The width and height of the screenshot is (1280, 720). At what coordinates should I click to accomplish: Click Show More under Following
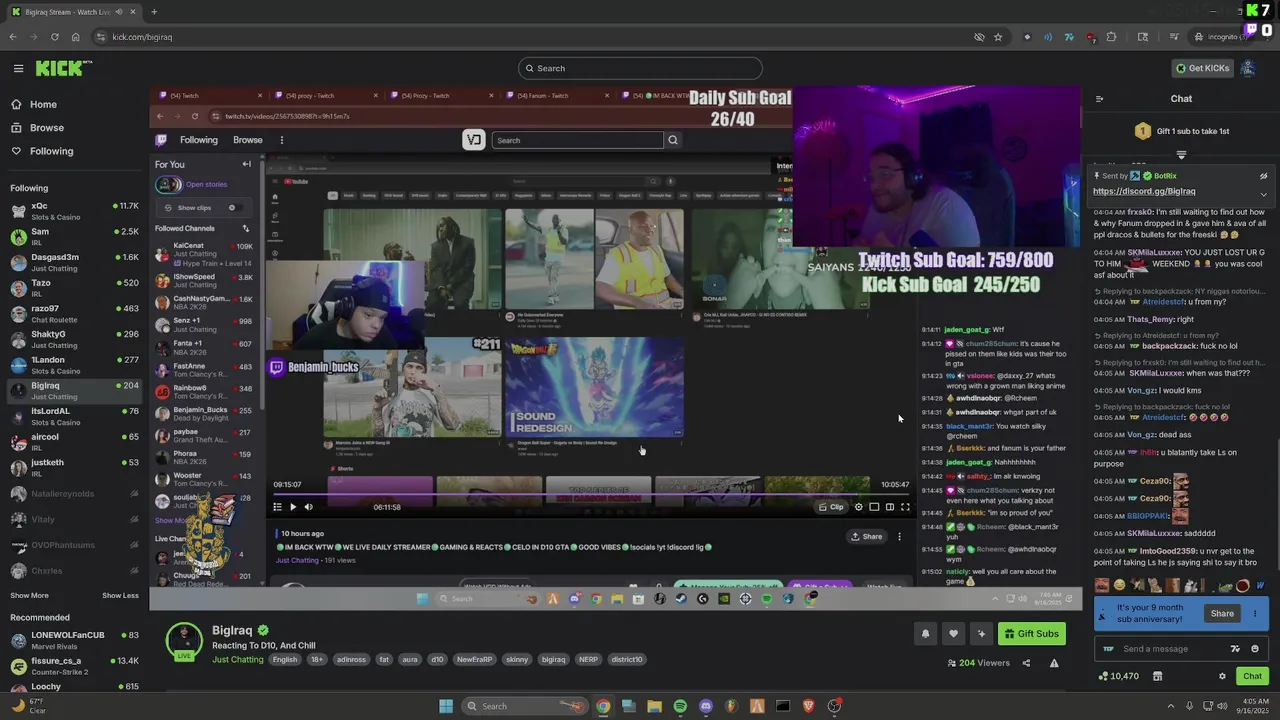[x=29, y=595]
